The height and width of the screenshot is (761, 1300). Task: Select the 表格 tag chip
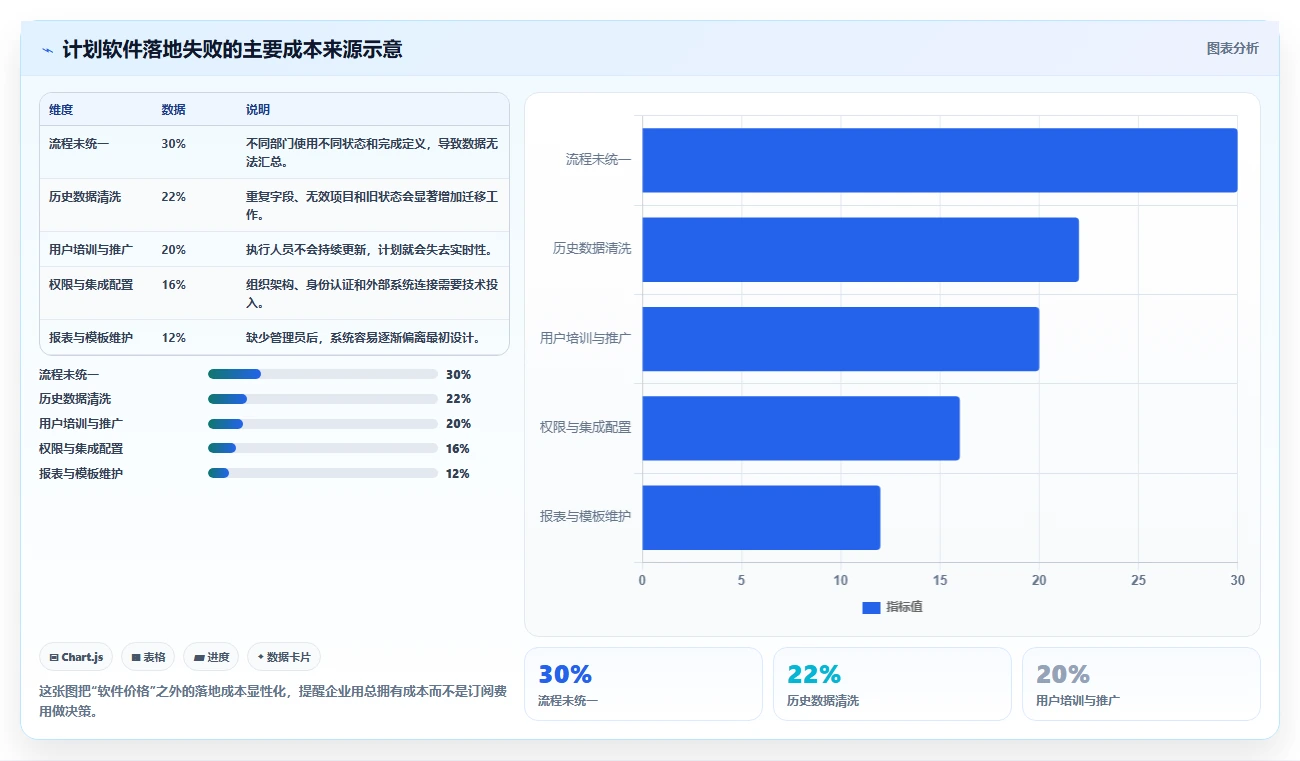pos(148,657)
